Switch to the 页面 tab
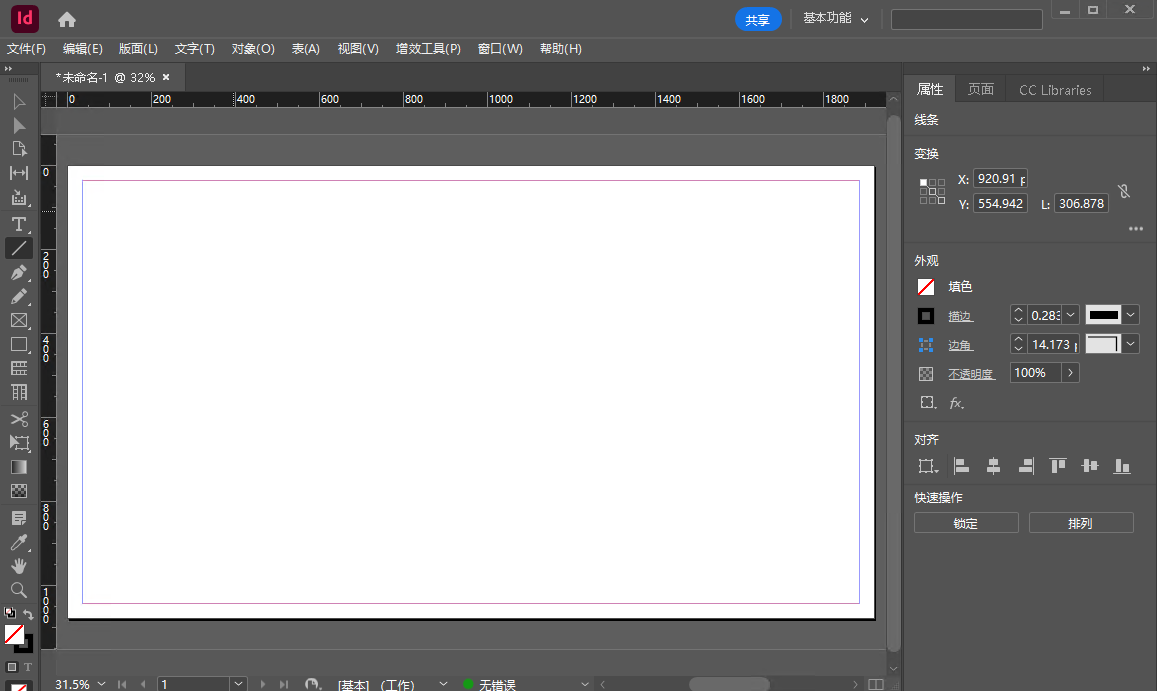 981,89
